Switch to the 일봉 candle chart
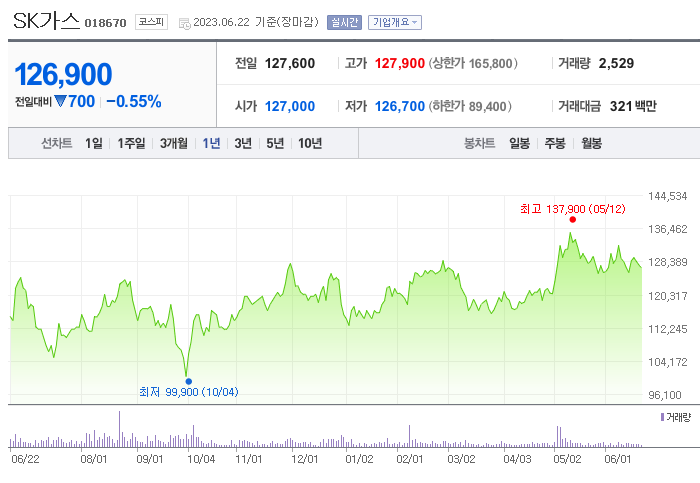700x483 pixels. [520, 143]
